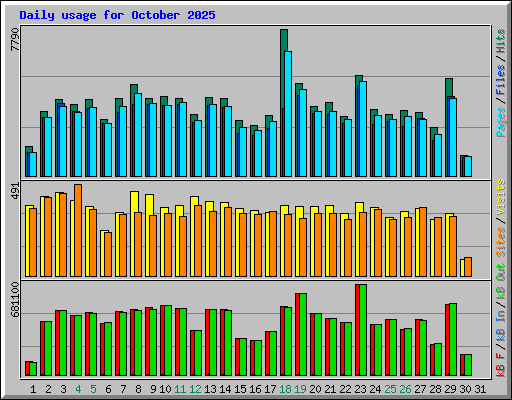Click the red kB bar for day 19
This screenshot has width=512, height=400.
point(297,335)
